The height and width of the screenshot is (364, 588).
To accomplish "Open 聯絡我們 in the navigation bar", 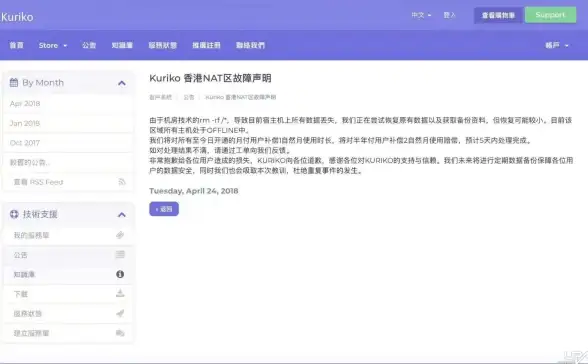I will 250,45.
